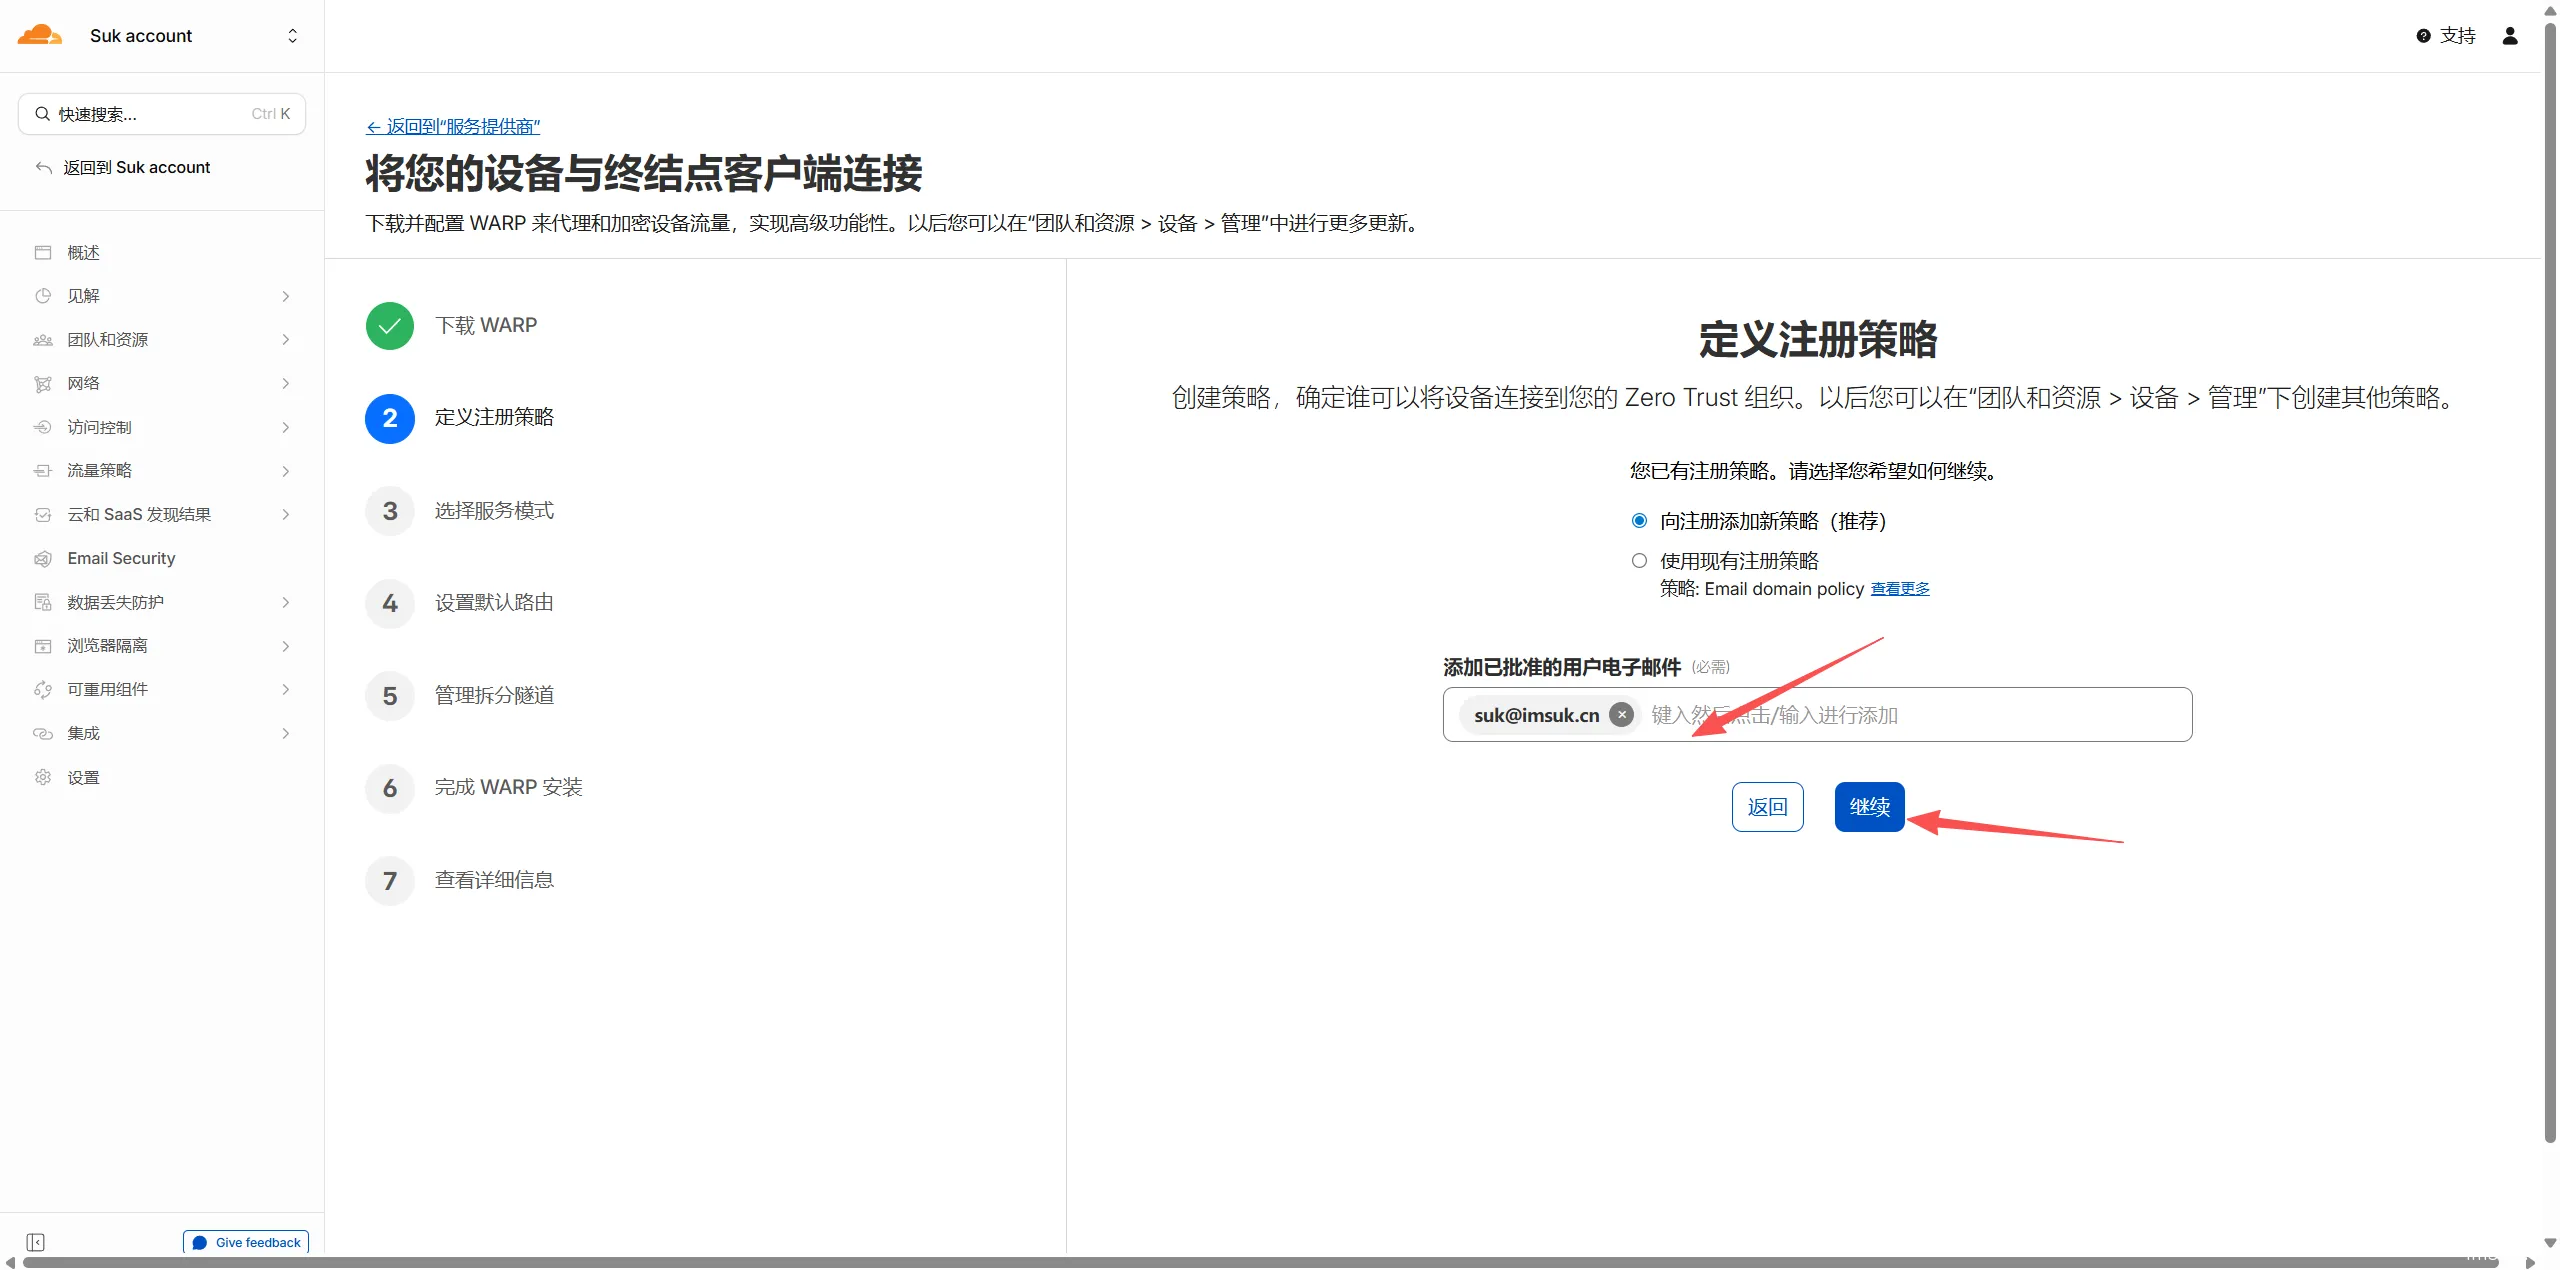Expand the 流量策略 chevron

click(286, 471)
